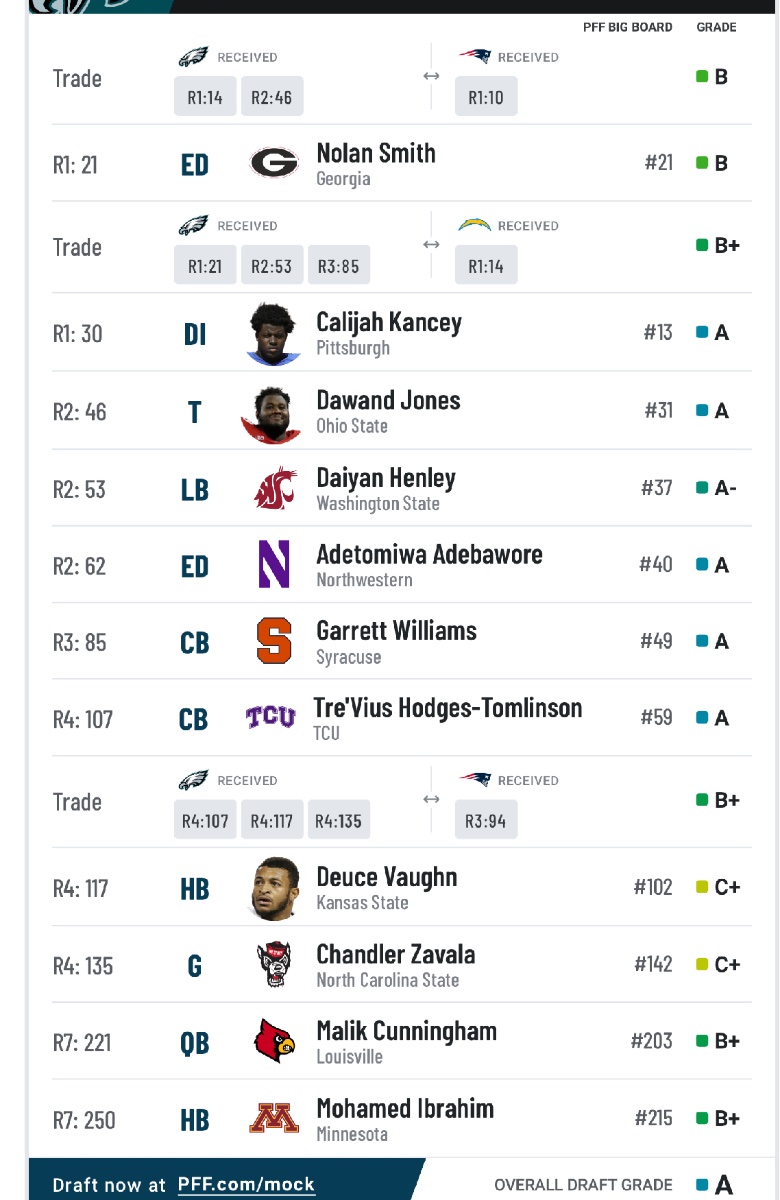Open the PFF.com/mock link
Viewport: 780px width, 1200px height.
246,1185
